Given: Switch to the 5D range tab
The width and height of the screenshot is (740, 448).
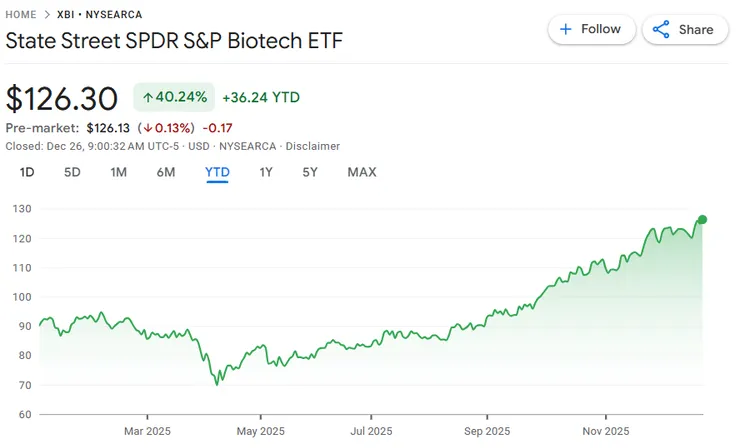Looking at the screenshot, I should [x=72, y=172].
